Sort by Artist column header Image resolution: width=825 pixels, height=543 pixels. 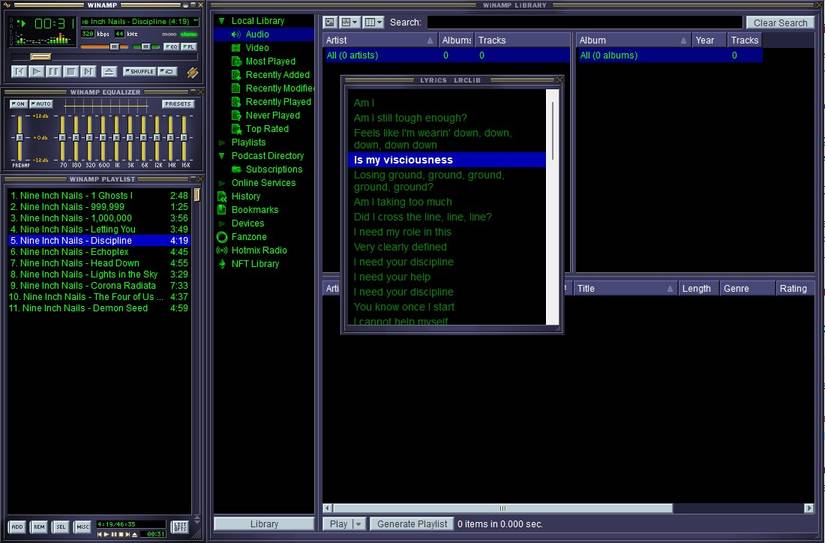coord(380,40)
